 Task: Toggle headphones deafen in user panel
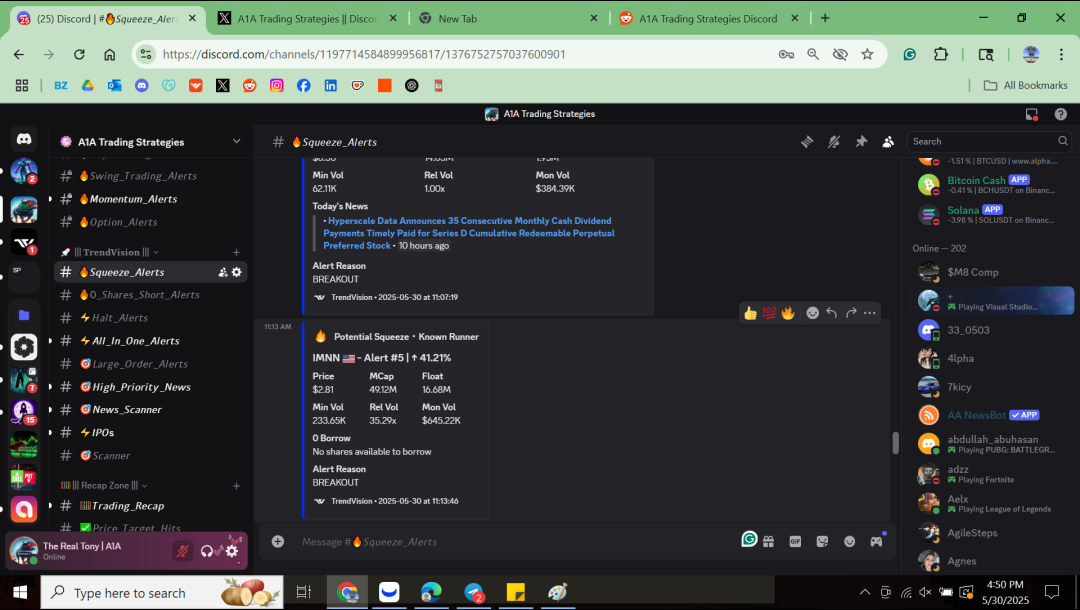point(207,551)
